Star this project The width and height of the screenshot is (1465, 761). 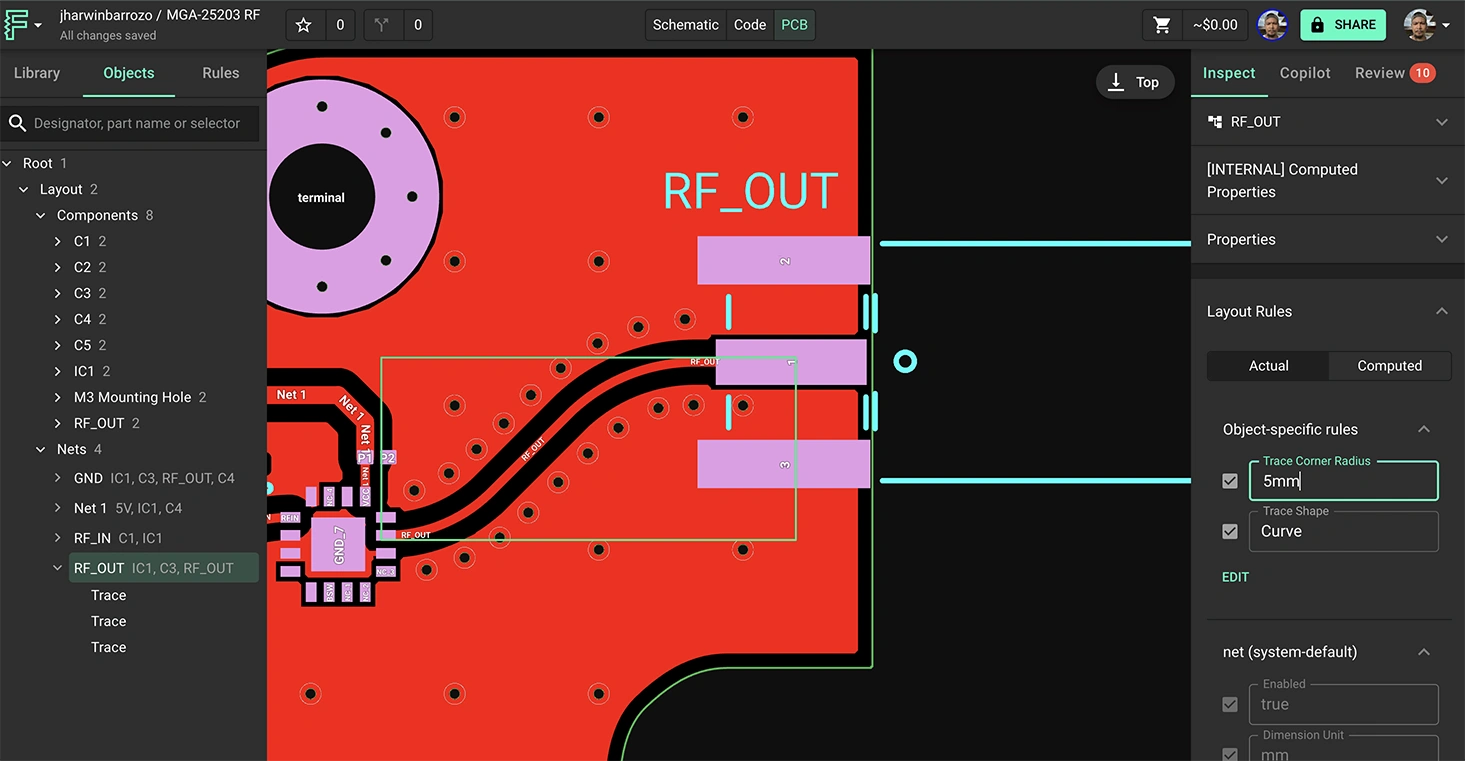(x=304, y=25)
